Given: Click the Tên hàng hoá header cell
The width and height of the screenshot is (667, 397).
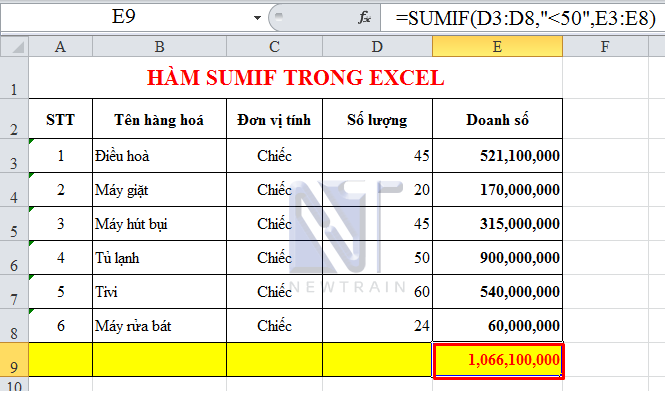Looking at the screenshot, I should point(160,119).
